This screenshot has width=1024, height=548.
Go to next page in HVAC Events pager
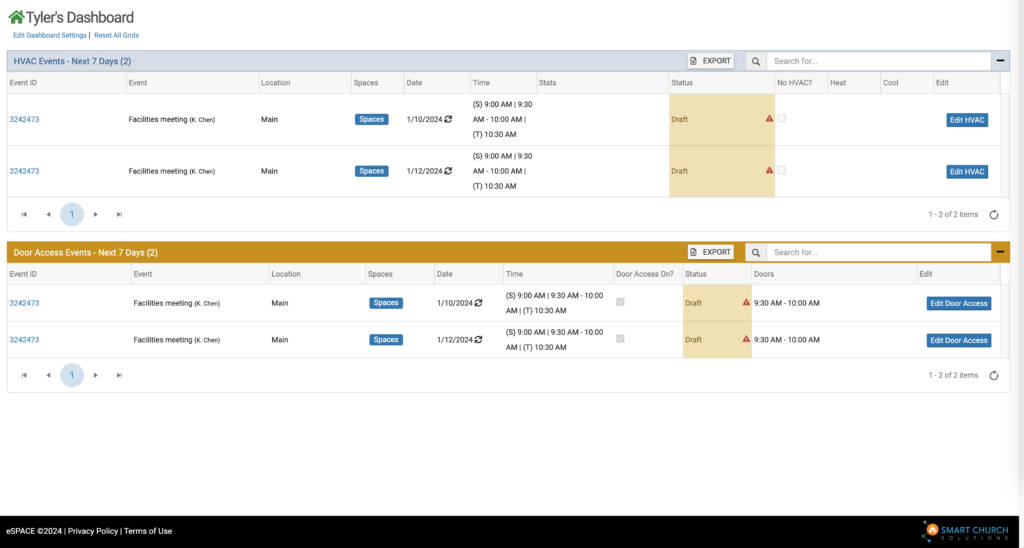95,214
